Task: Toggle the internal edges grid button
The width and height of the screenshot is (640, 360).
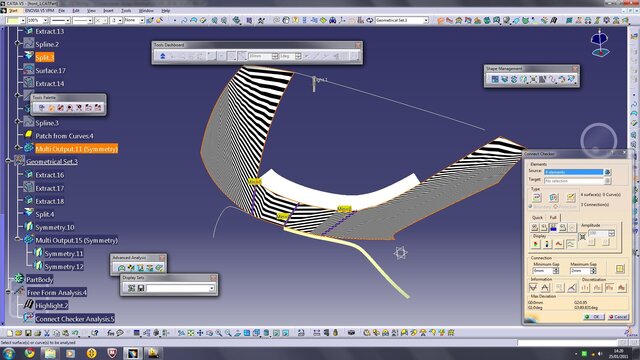Action: pyautogui.click(x=620, y=269)
